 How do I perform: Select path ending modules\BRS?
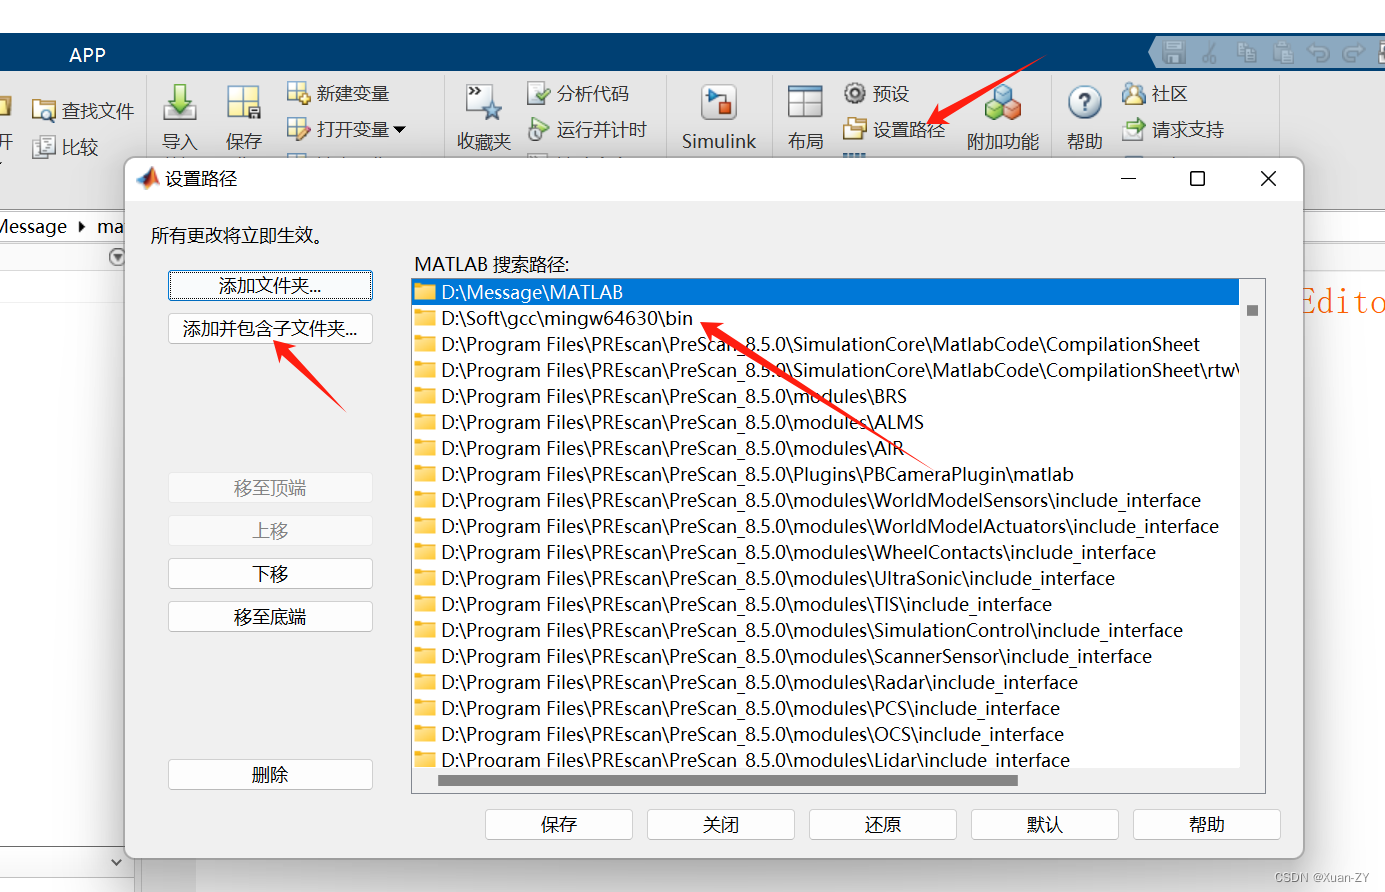pos(826,396)
